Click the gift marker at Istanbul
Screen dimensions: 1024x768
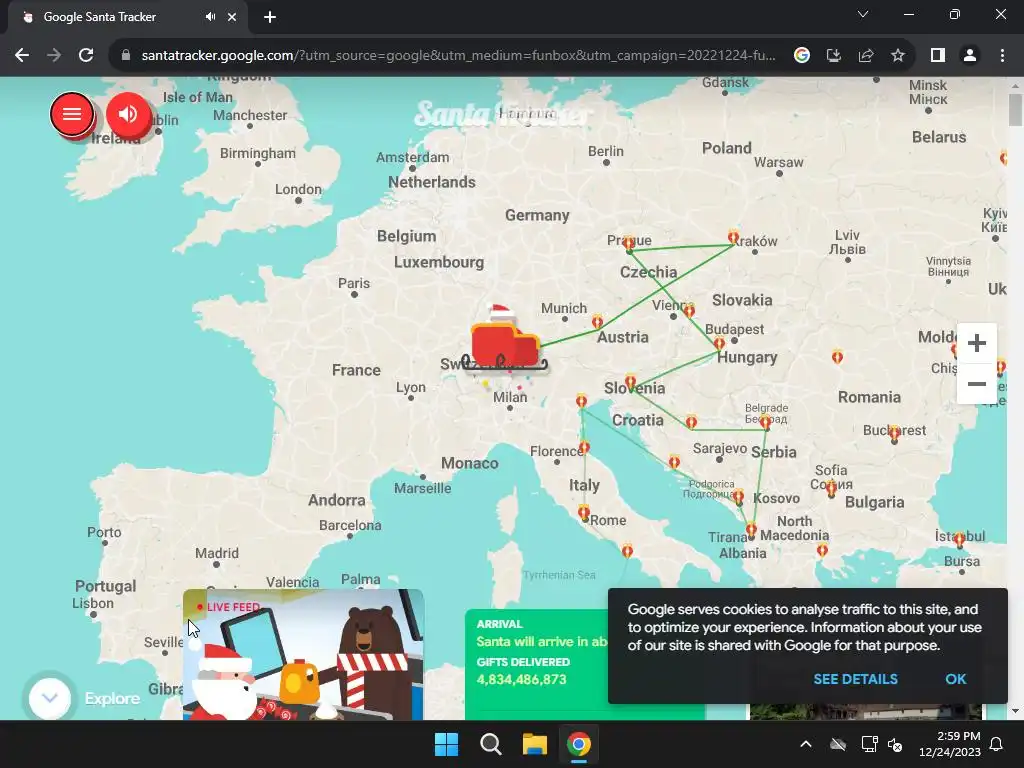[x=959, y=539]
